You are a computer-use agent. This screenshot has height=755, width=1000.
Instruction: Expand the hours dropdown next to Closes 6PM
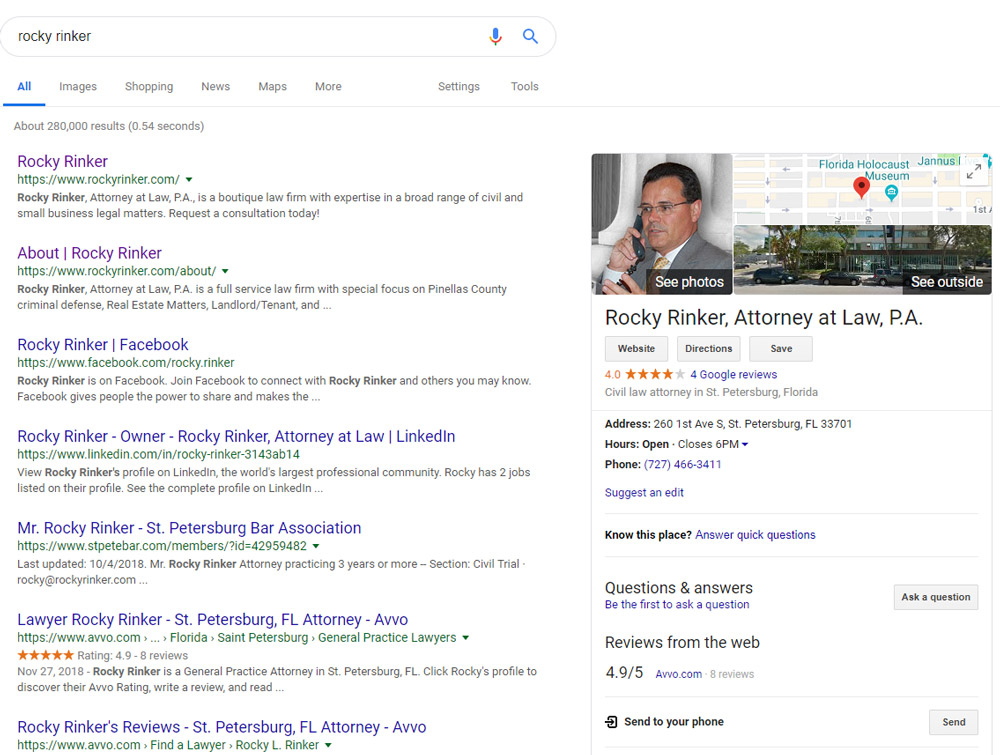click(x=745, y=444)
